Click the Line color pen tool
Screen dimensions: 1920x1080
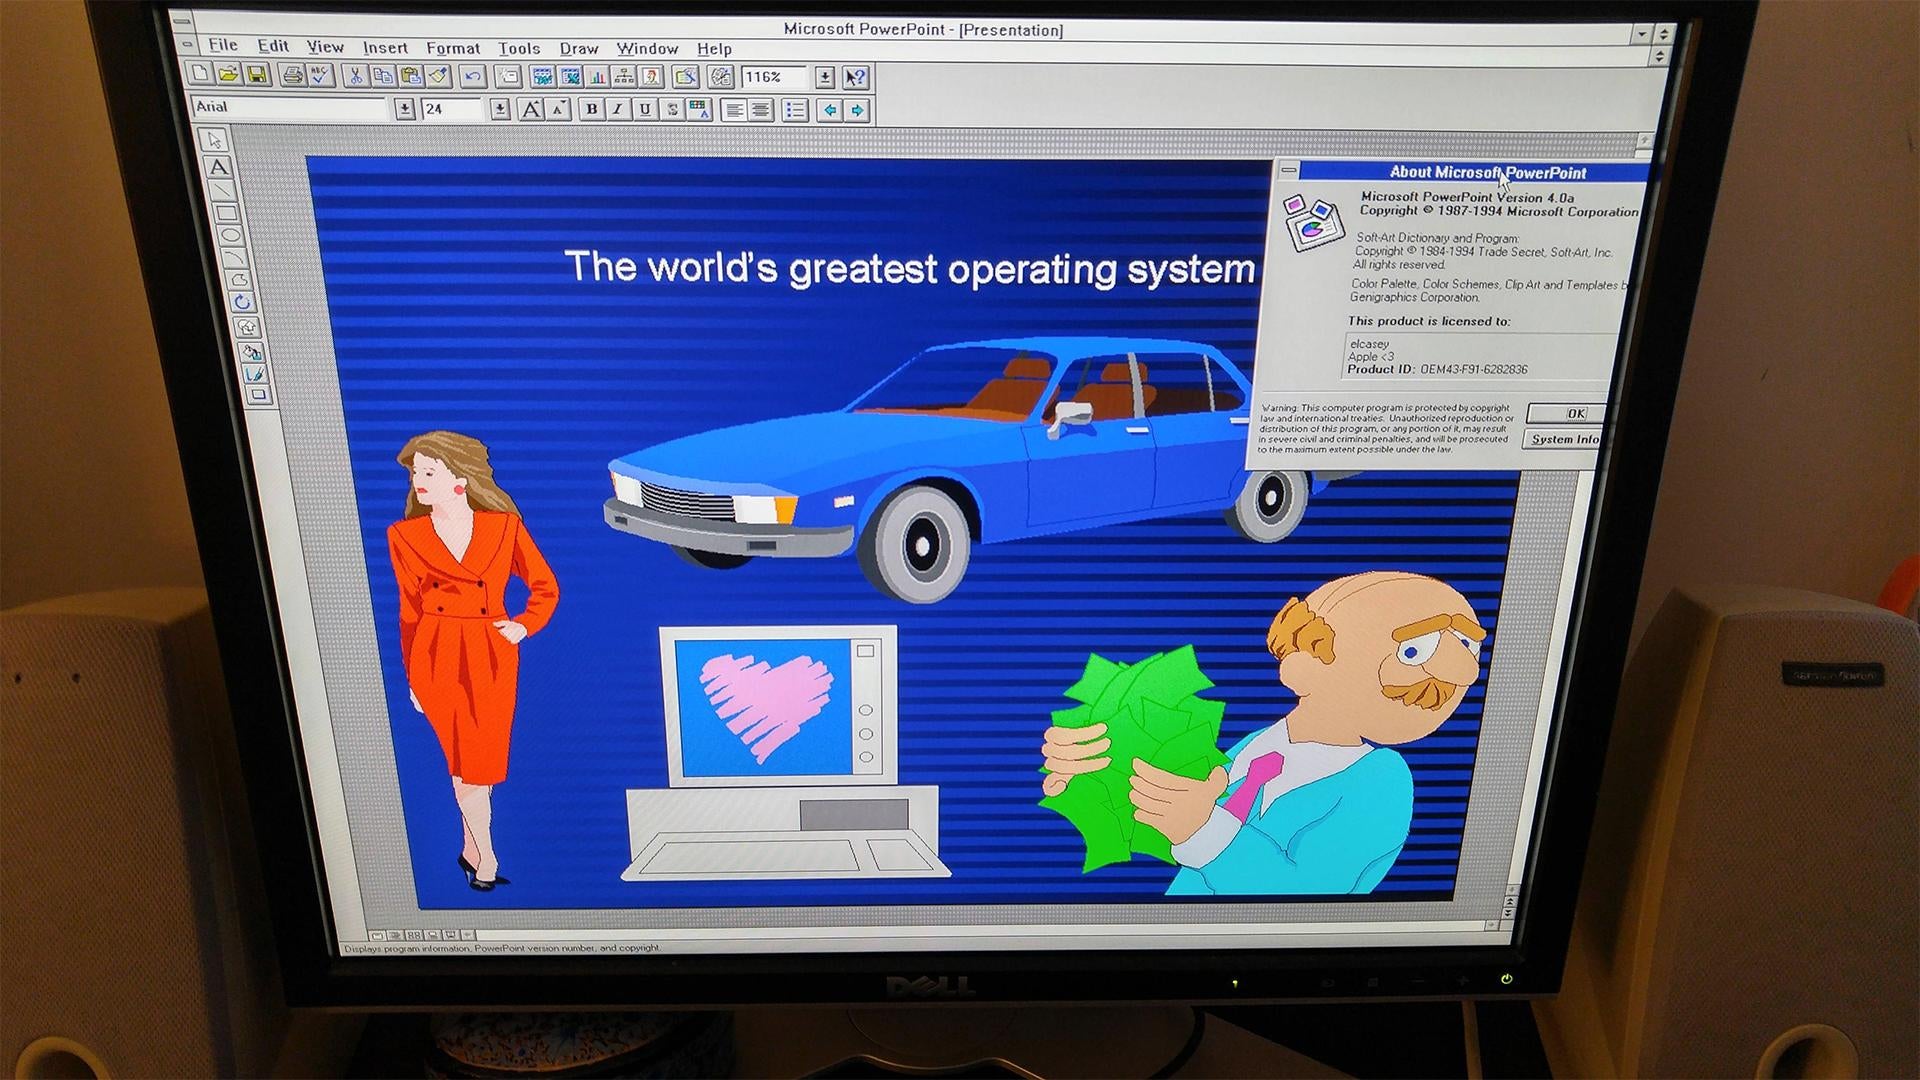[255, 373]
